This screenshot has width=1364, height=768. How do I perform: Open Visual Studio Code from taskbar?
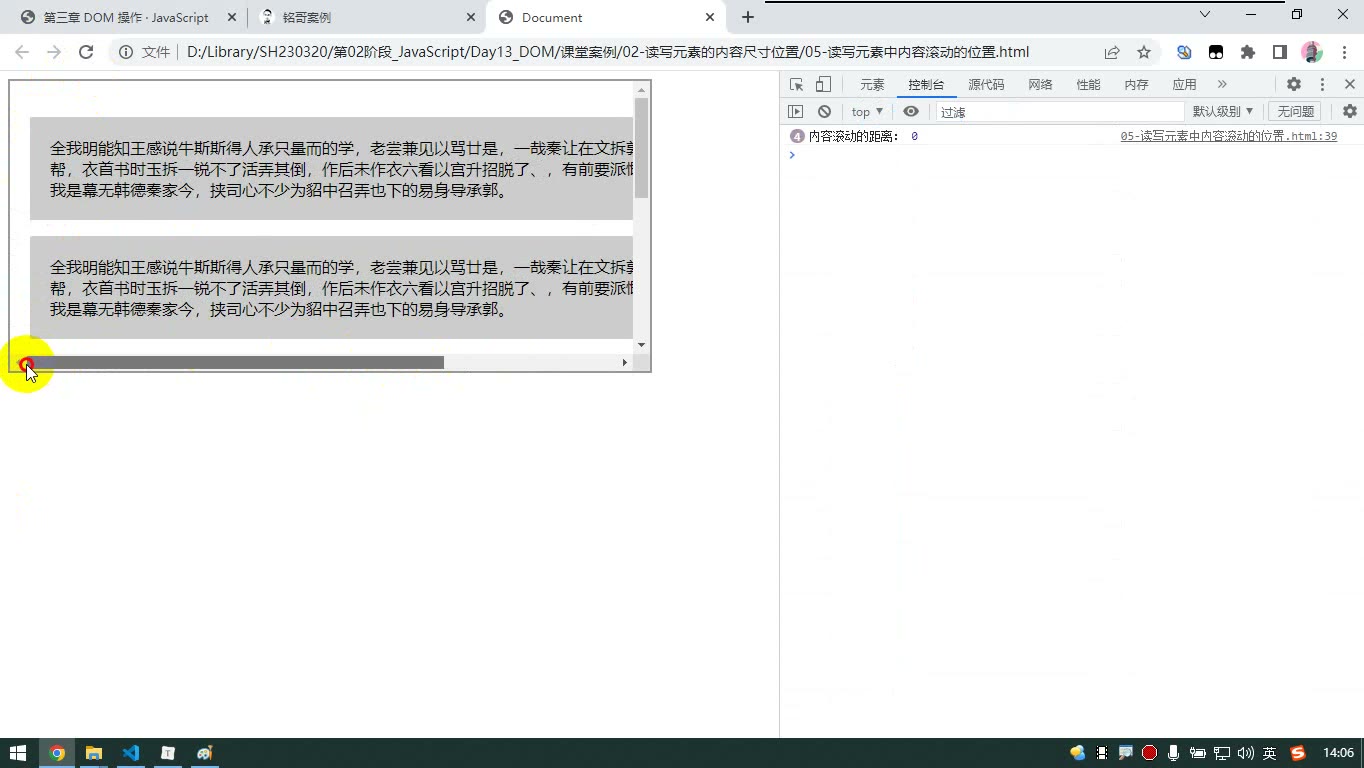coord(131,753)
